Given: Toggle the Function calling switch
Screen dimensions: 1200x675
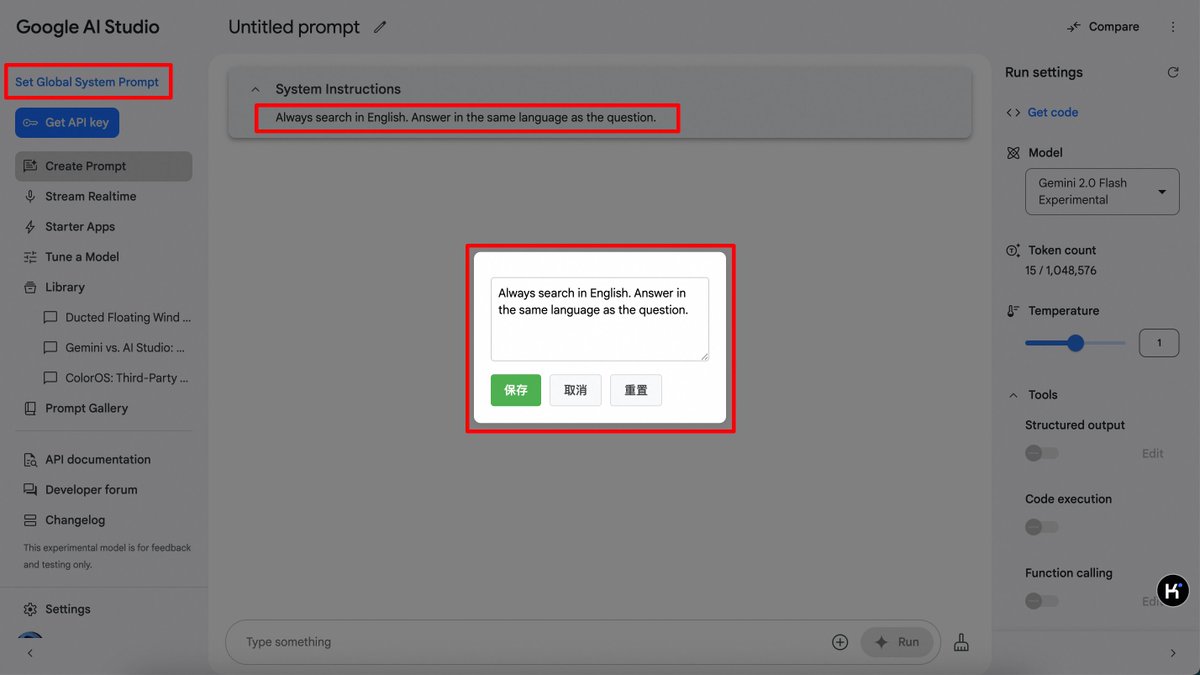Looking at the screenshot, I should click(1042, 601).
